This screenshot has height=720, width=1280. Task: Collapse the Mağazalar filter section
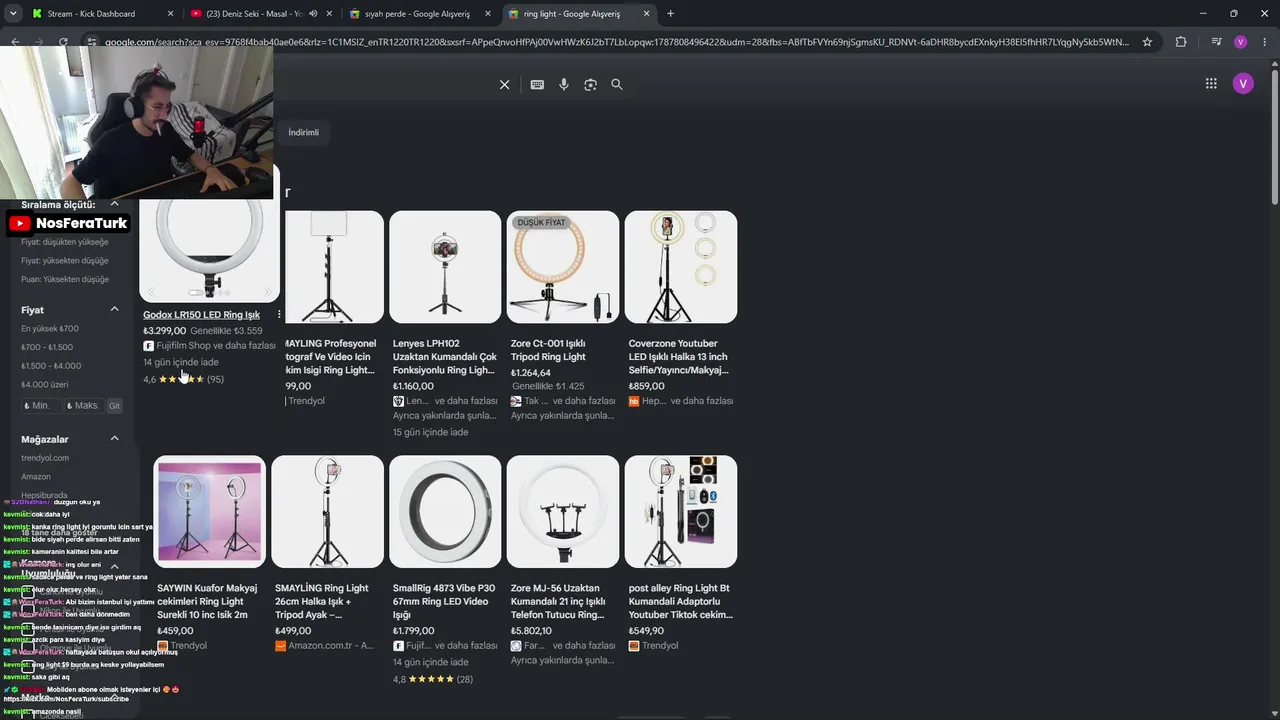click(x=114, y=439)
